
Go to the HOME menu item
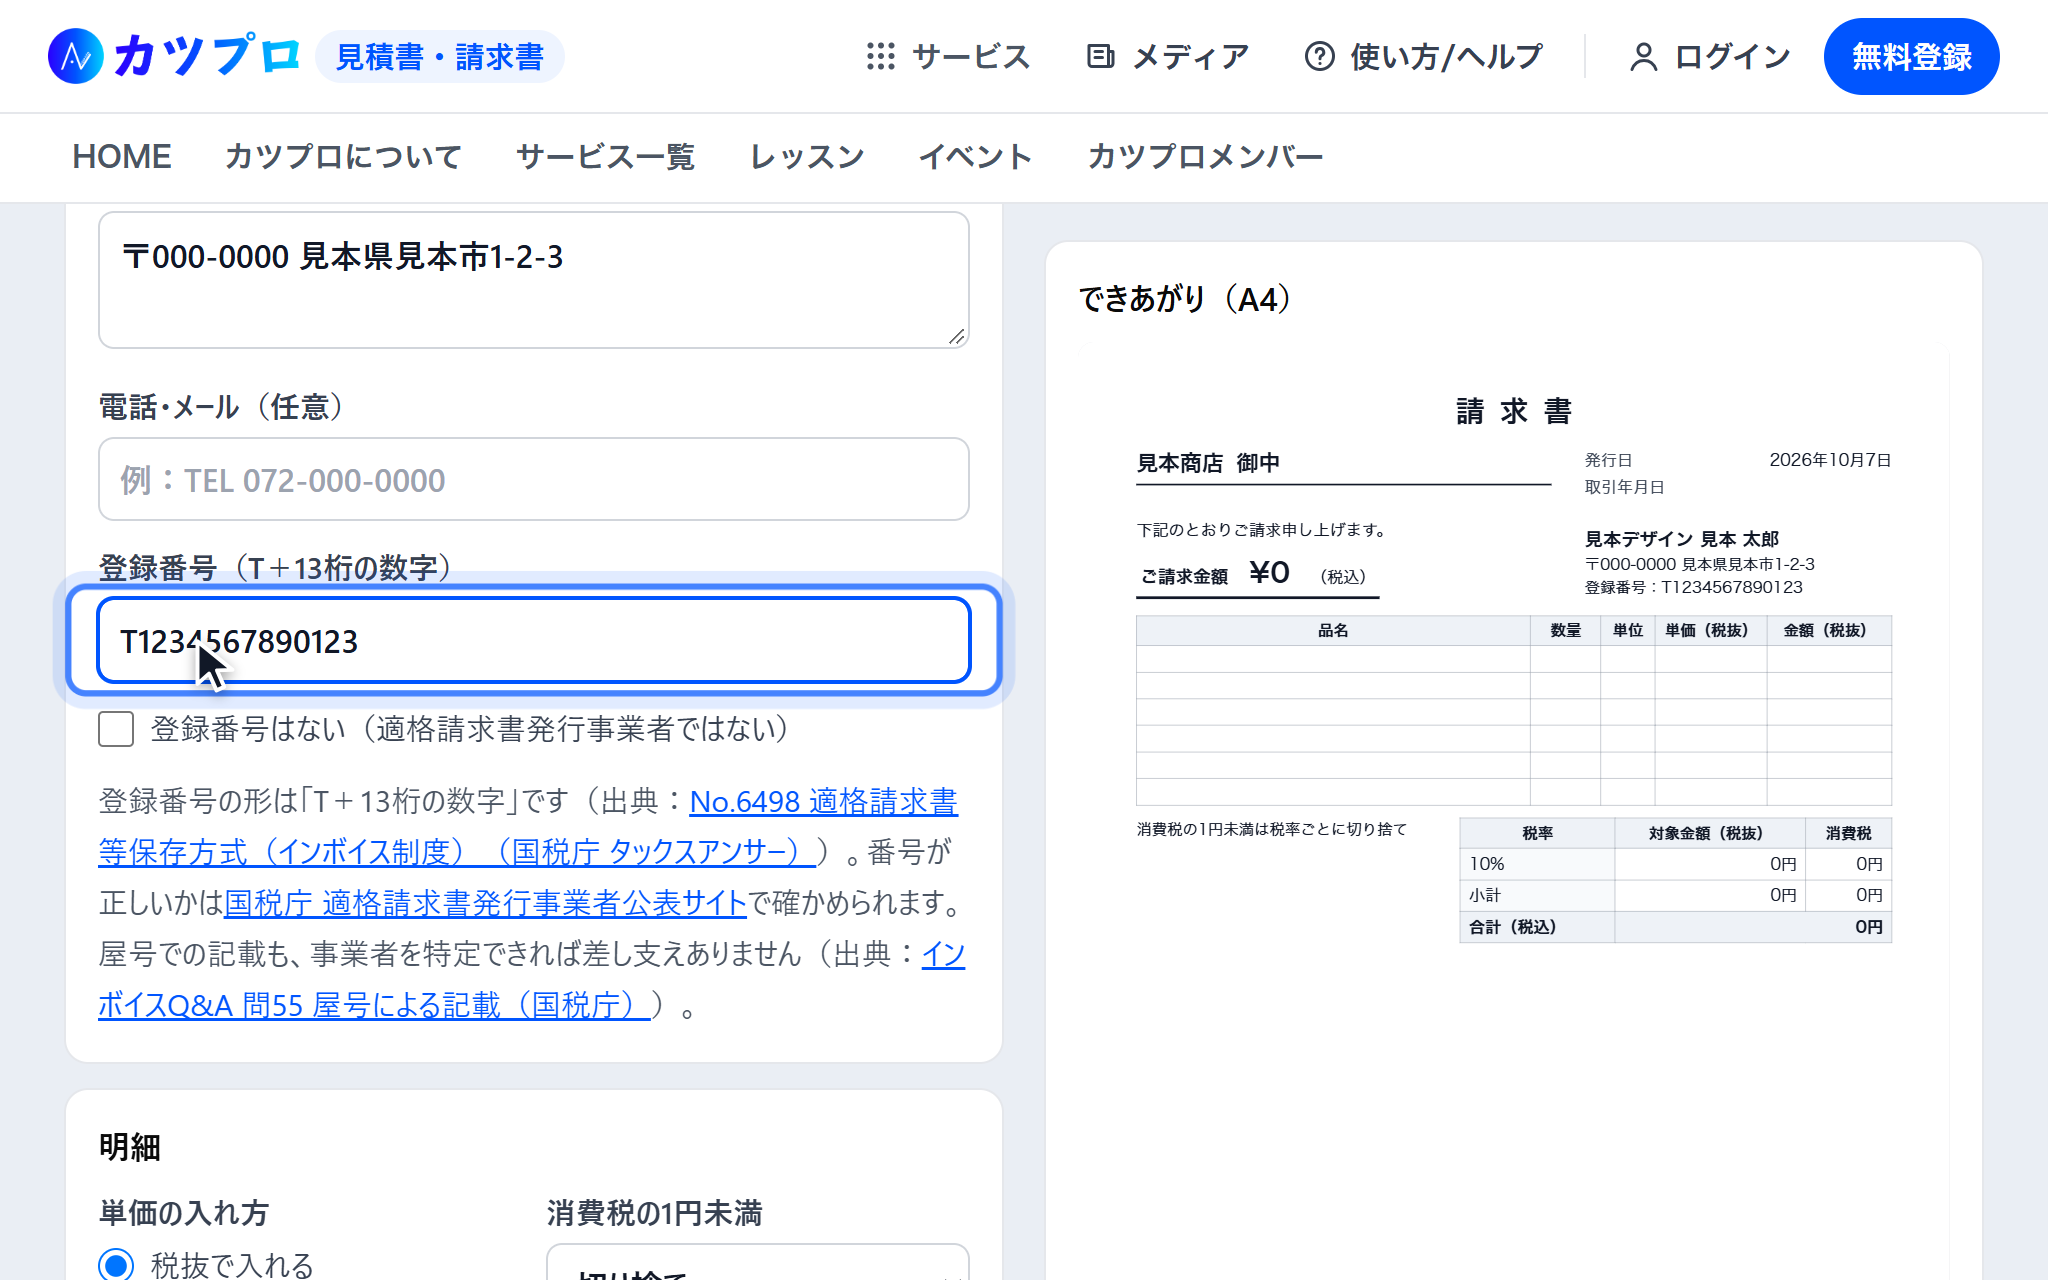[122, 157]
